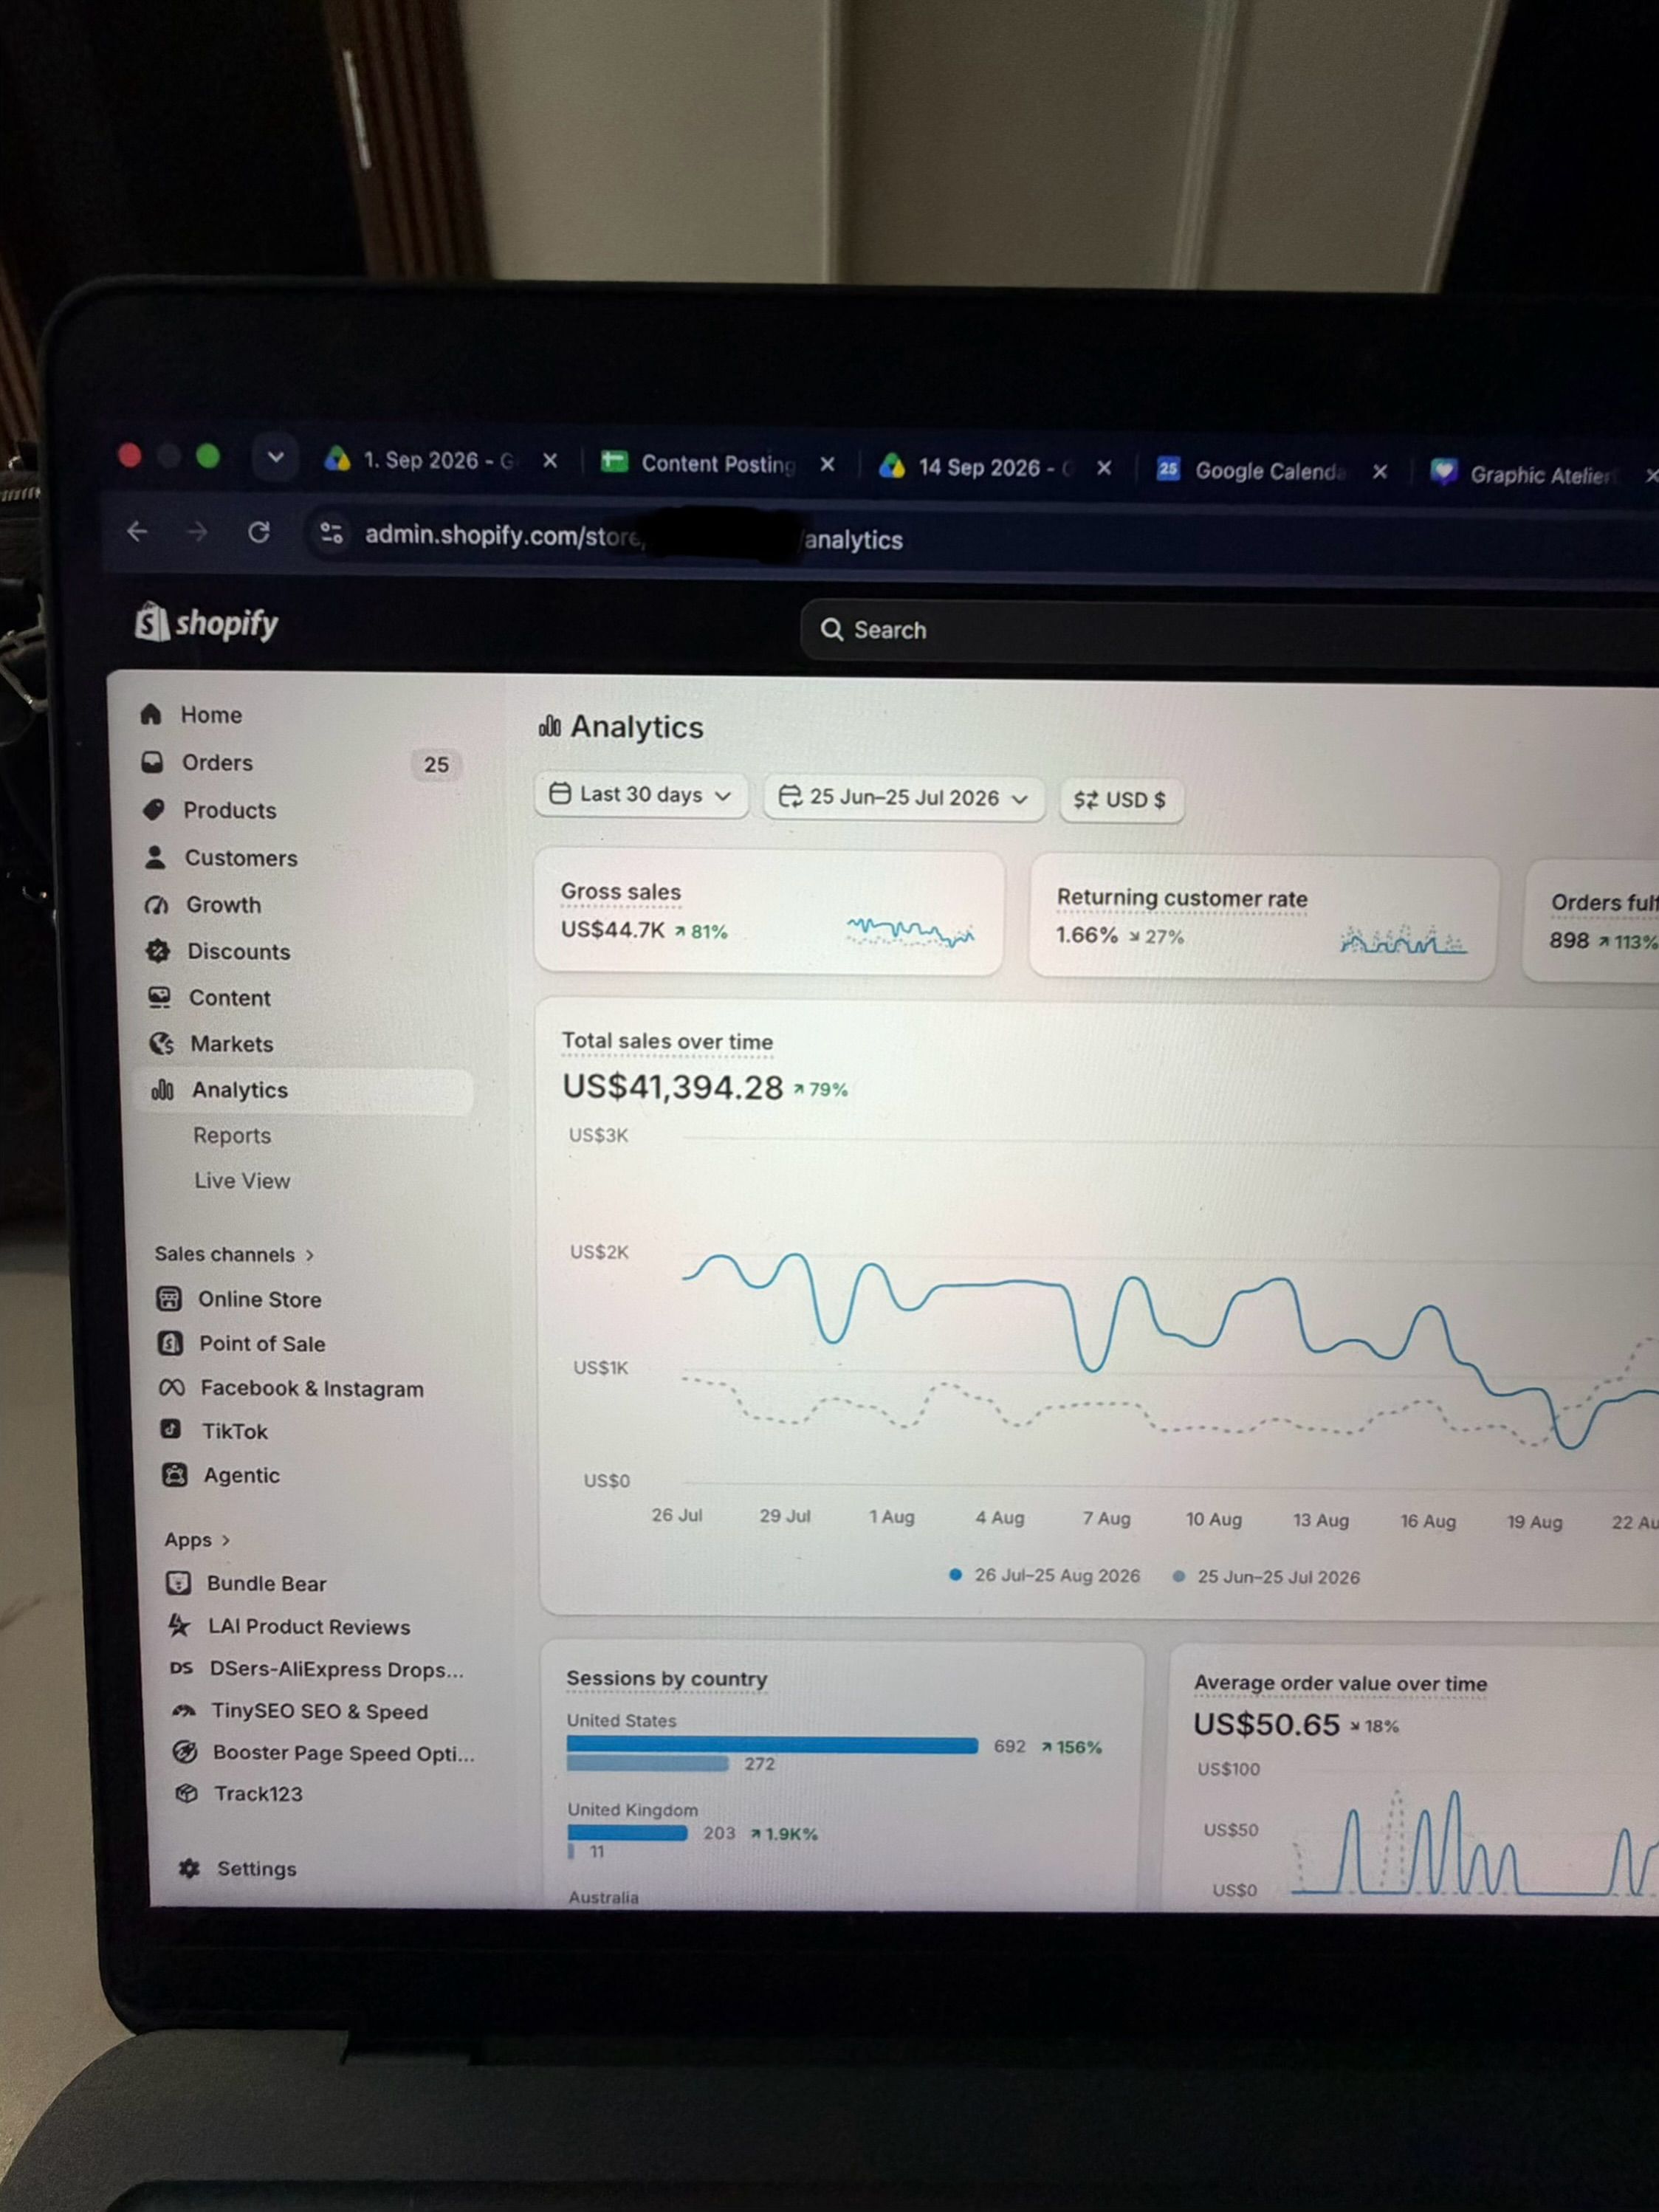This screenshot has width=1659, height=2212.
Task: Click the average order value US$50.65
Action: 1266,1724
